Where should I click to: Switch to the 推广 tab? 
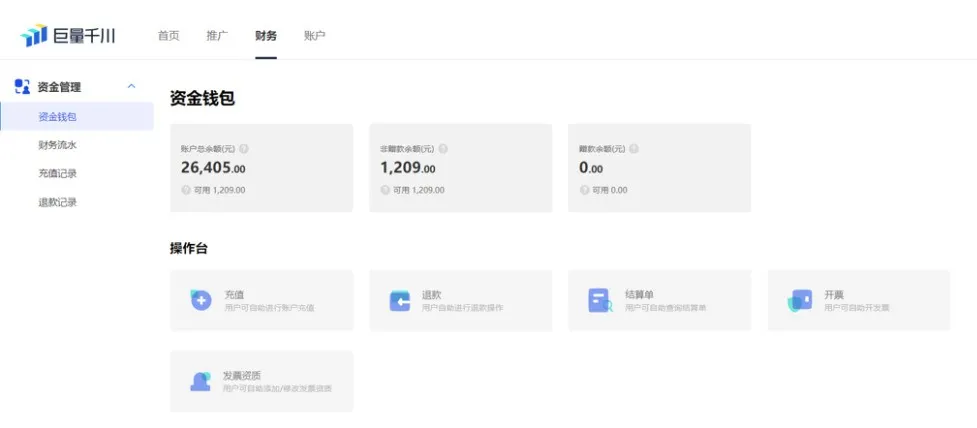(217, 36)
